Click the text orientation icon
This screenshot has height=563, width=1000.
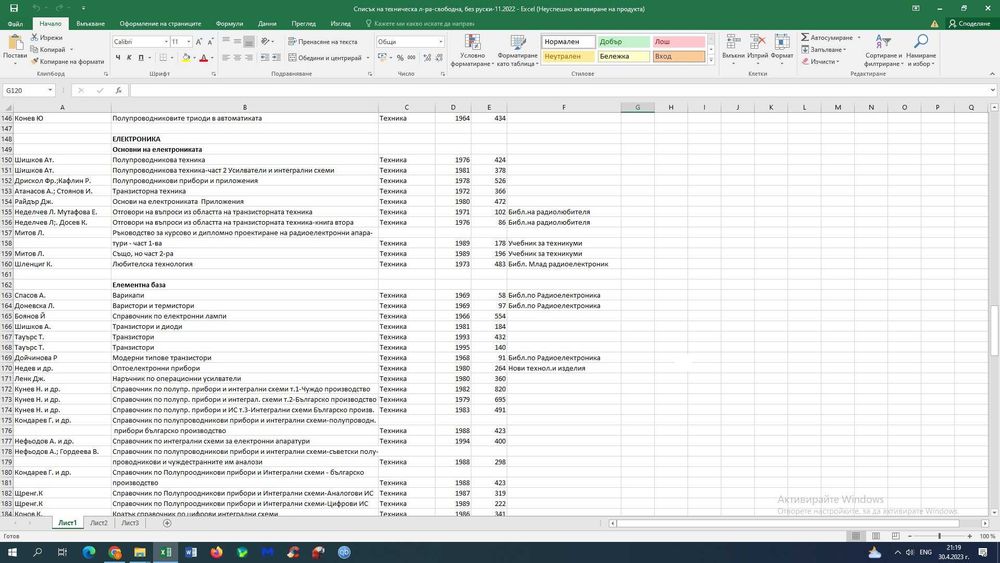coord(265,41)
